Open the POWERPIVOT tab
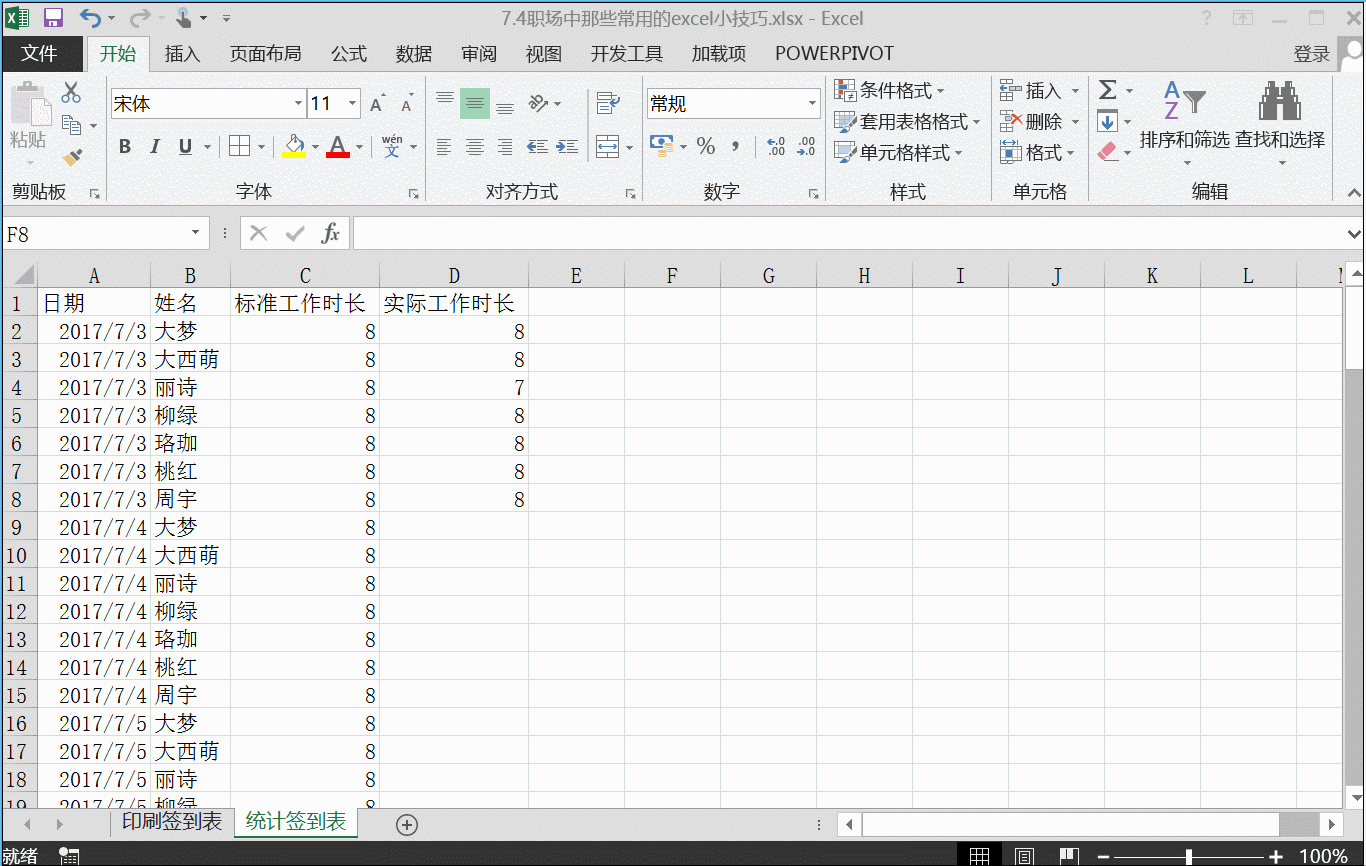The height and width of the screenshot is (866, 1366). click(x=834, y=54)
